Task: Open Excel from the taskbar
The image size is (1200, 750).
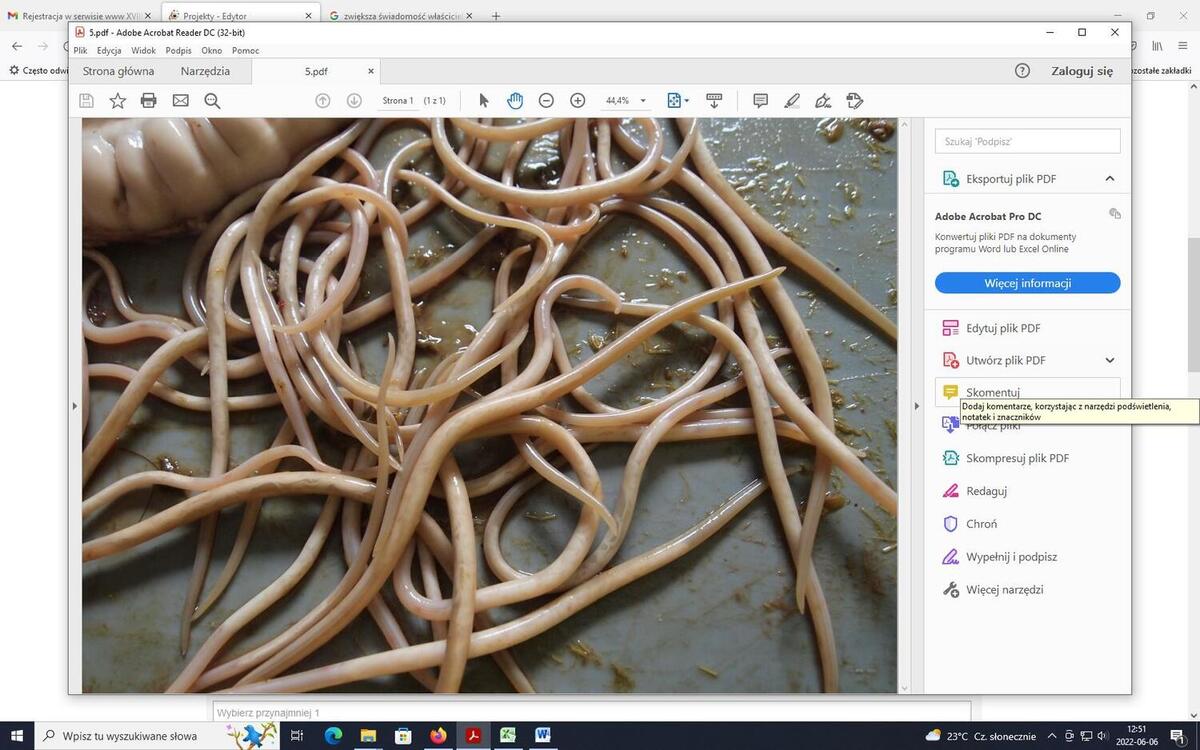Action: coord(508,736)
